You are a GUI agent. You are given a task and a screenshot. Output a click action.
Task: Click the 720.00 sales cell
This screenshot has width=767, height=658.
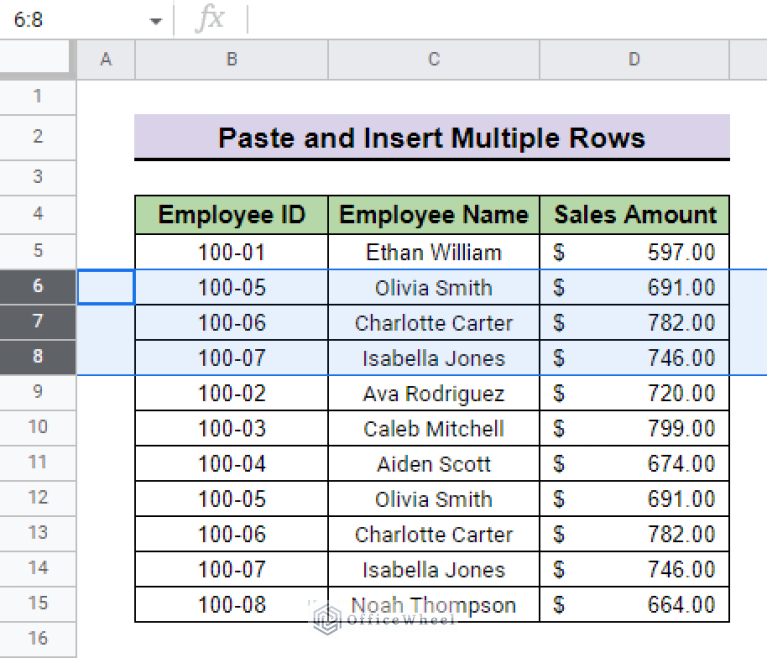click(634, 393)
